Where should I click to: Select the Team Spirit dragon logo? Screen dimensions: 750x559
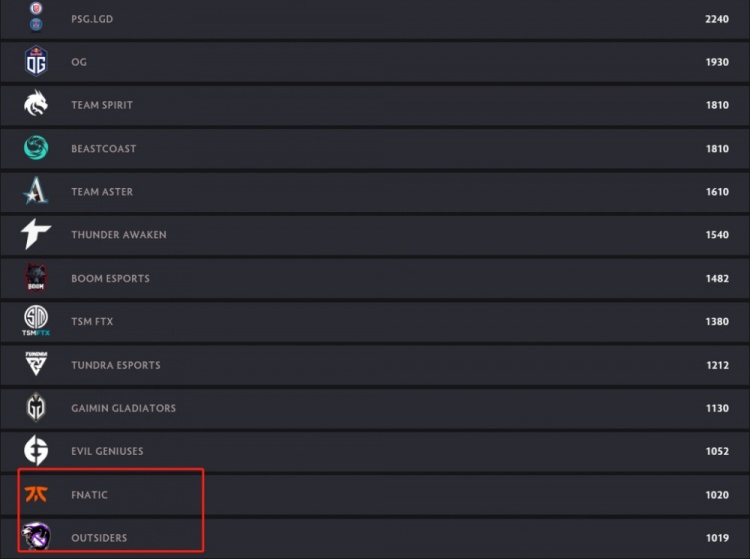[36, 103]
